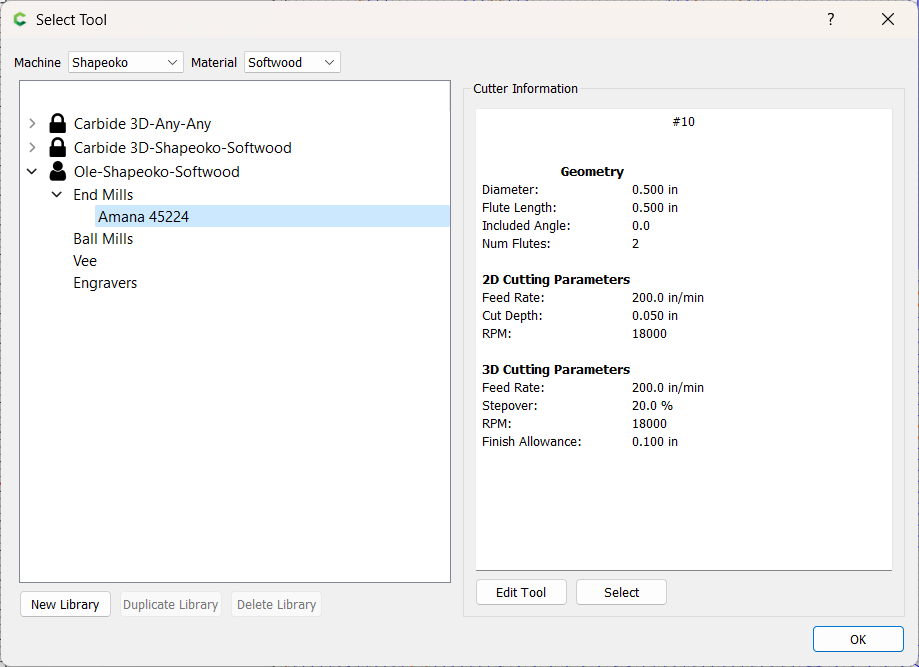
Task: Collapse the Ole-Shapeoko-Softwood library
Action: pyautogui.click(x=32, y=172)
